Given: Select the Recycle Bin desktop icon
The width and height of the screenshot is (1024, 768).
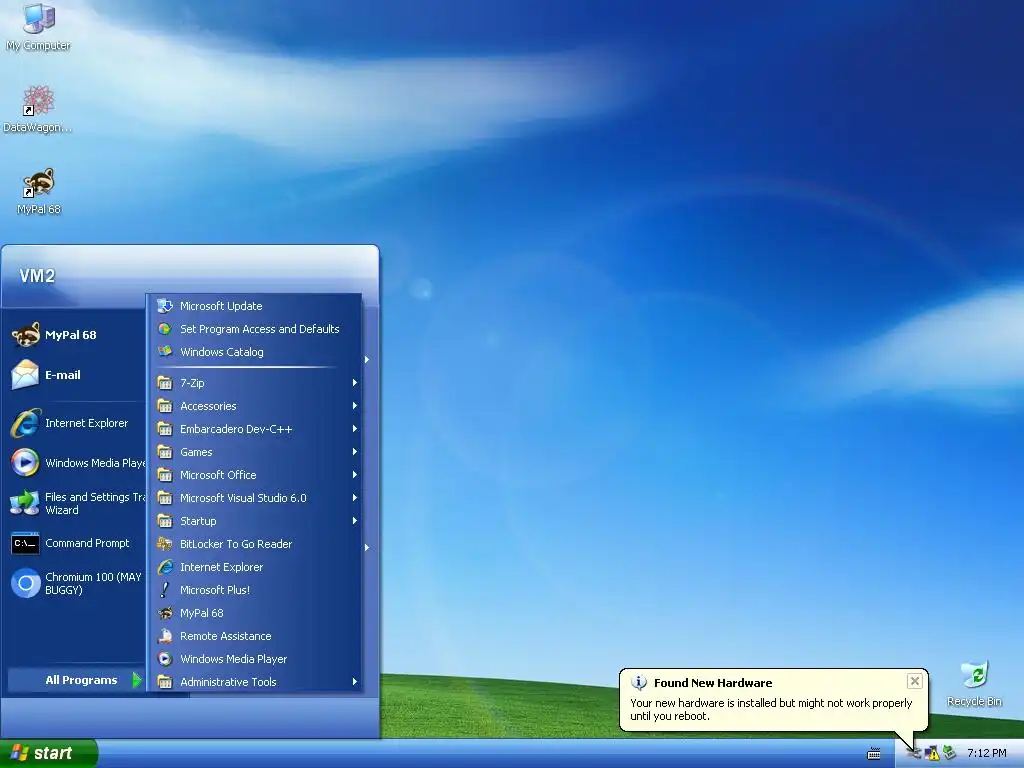Looking at the screenshot, I should [x=974, y=684].
